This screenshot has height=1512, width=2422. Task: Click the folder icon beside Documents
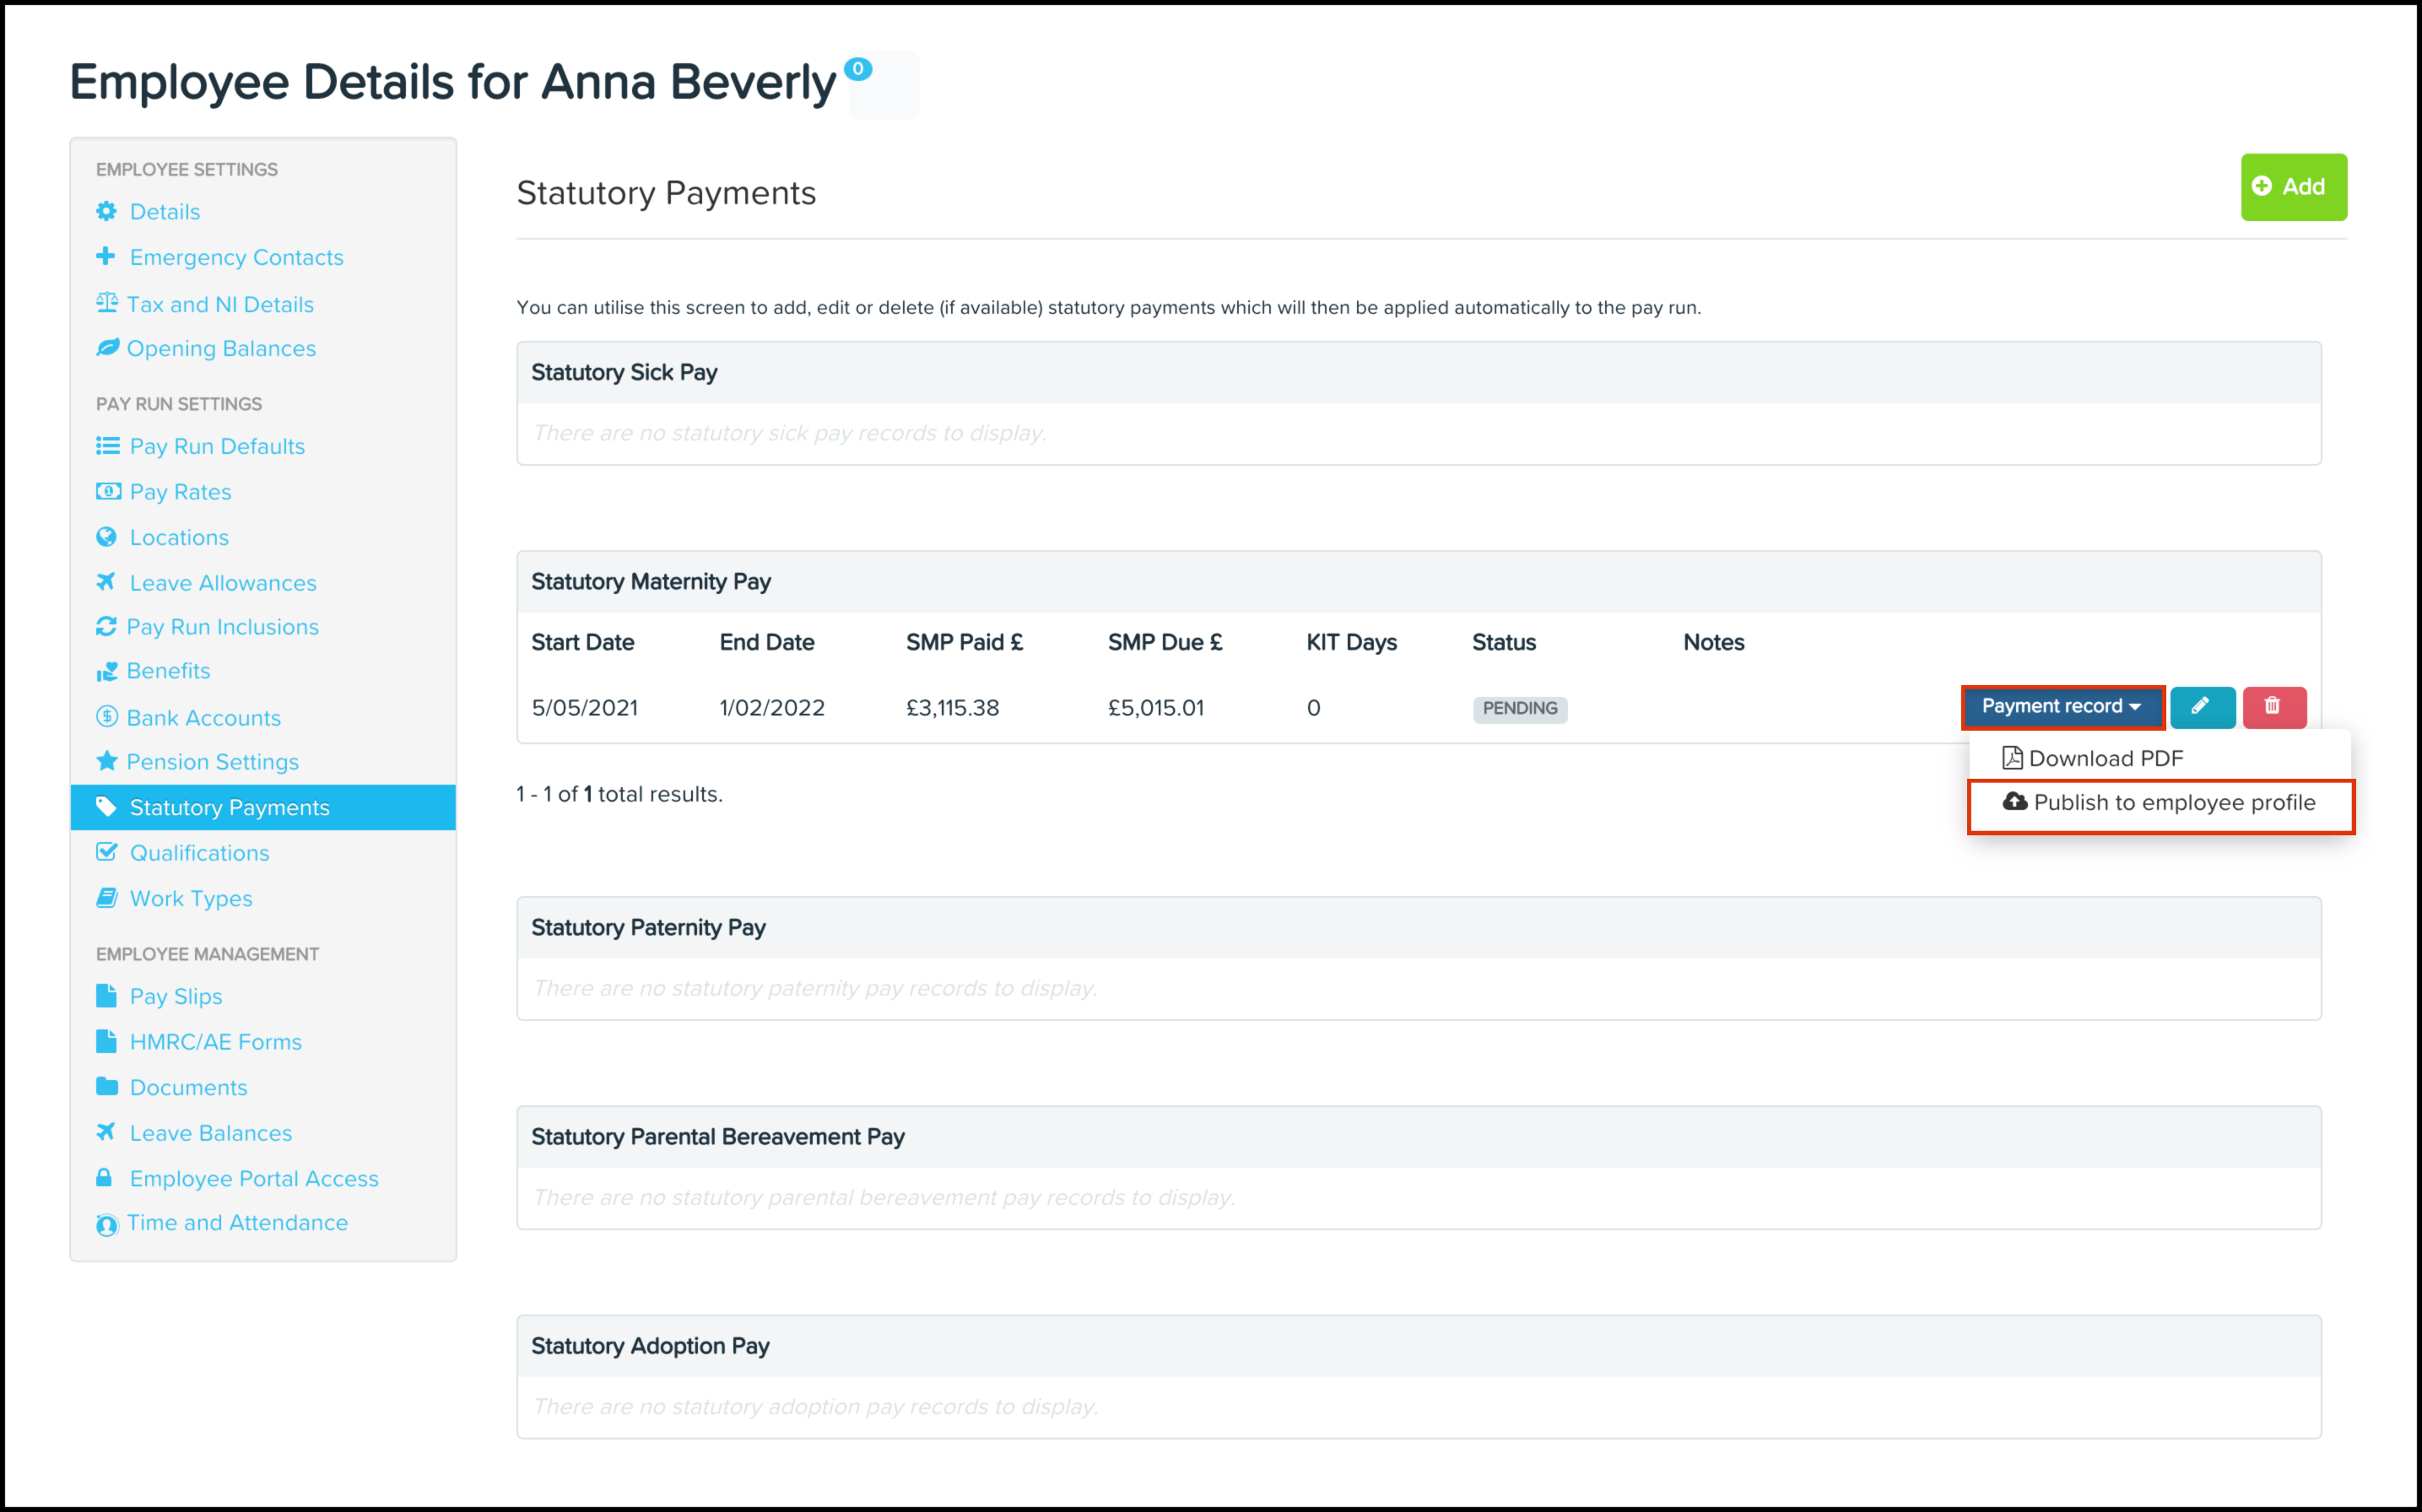click(106, 1086)
